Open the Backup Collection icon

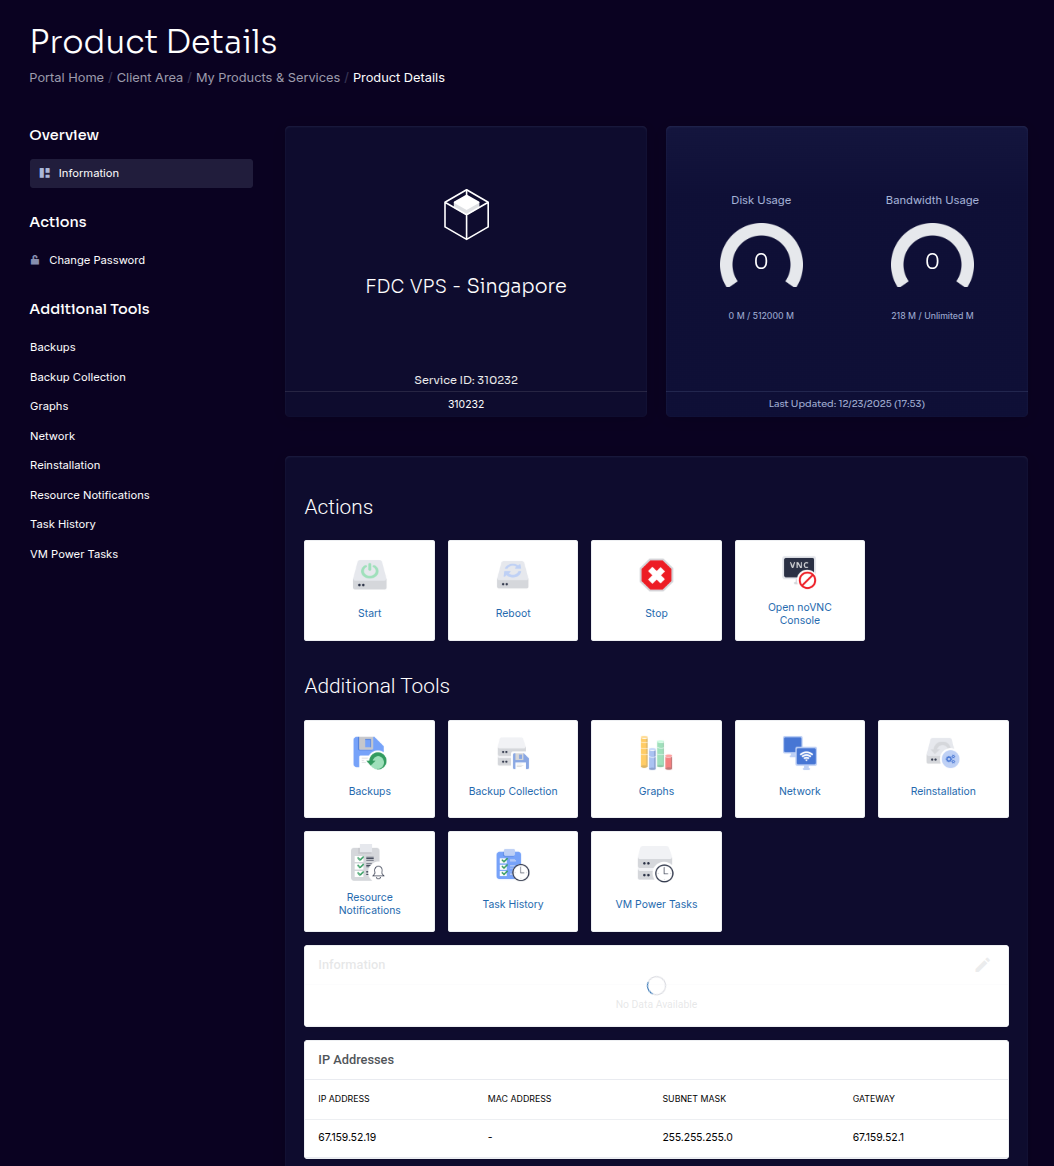point(513,753)
